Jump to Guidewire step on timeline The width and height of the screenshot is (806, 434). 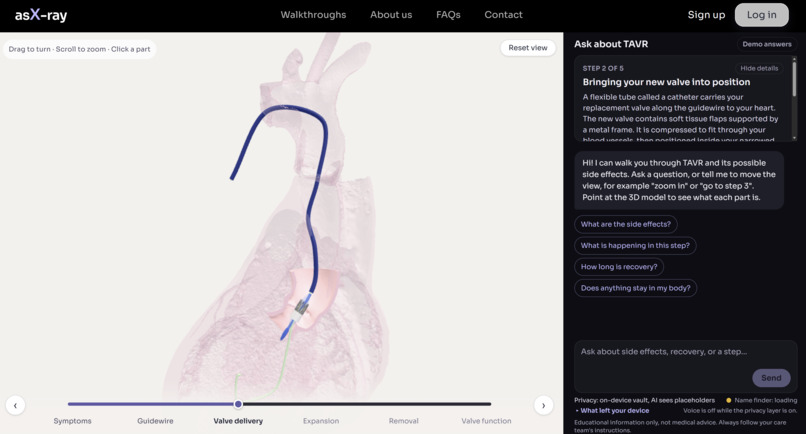155,421
